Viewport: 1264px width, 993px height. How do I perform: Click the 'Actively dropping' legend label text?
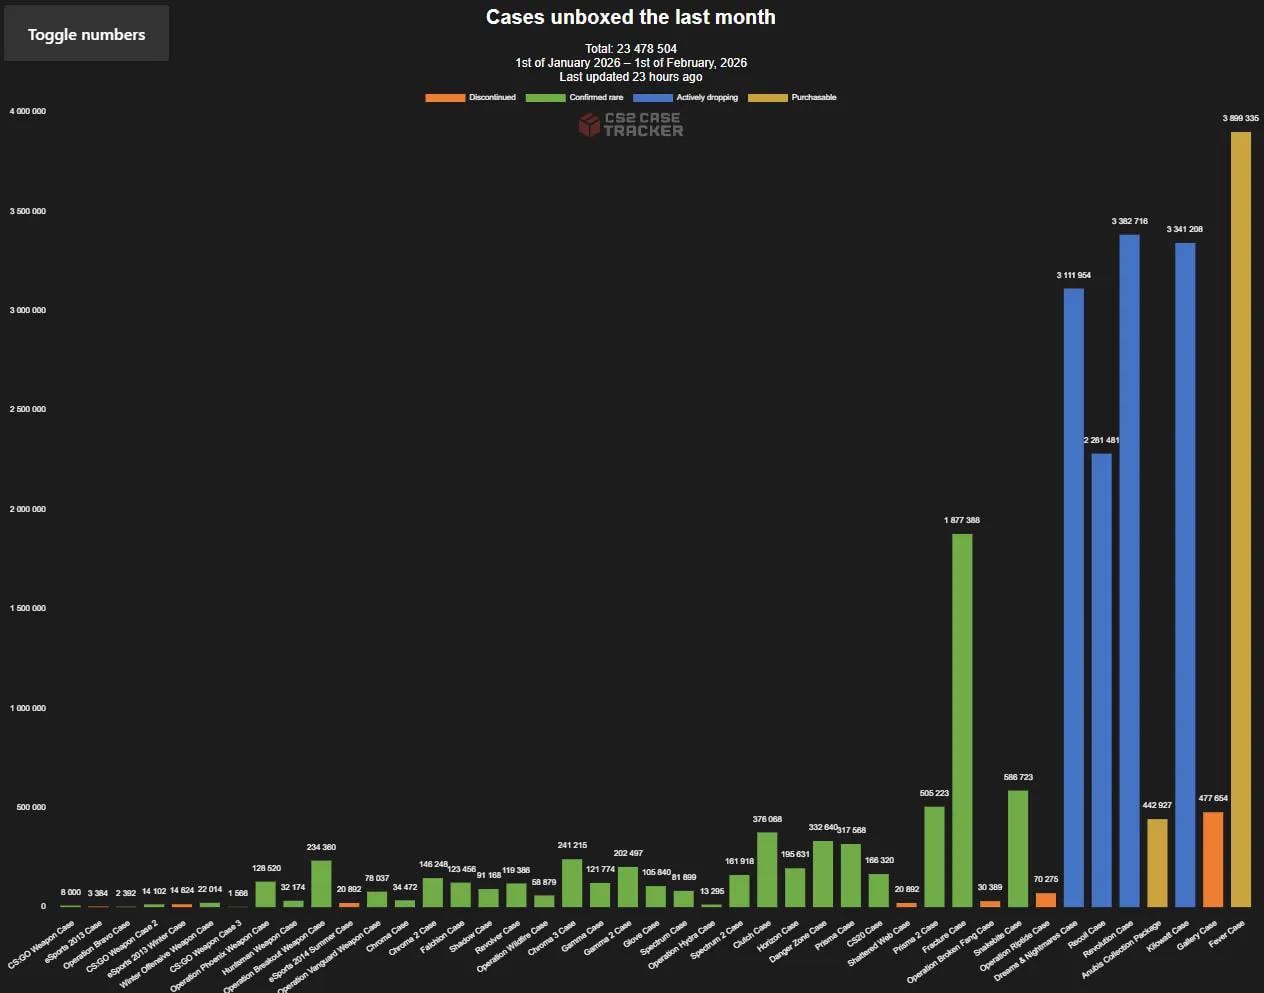click(x=707, y=98)
